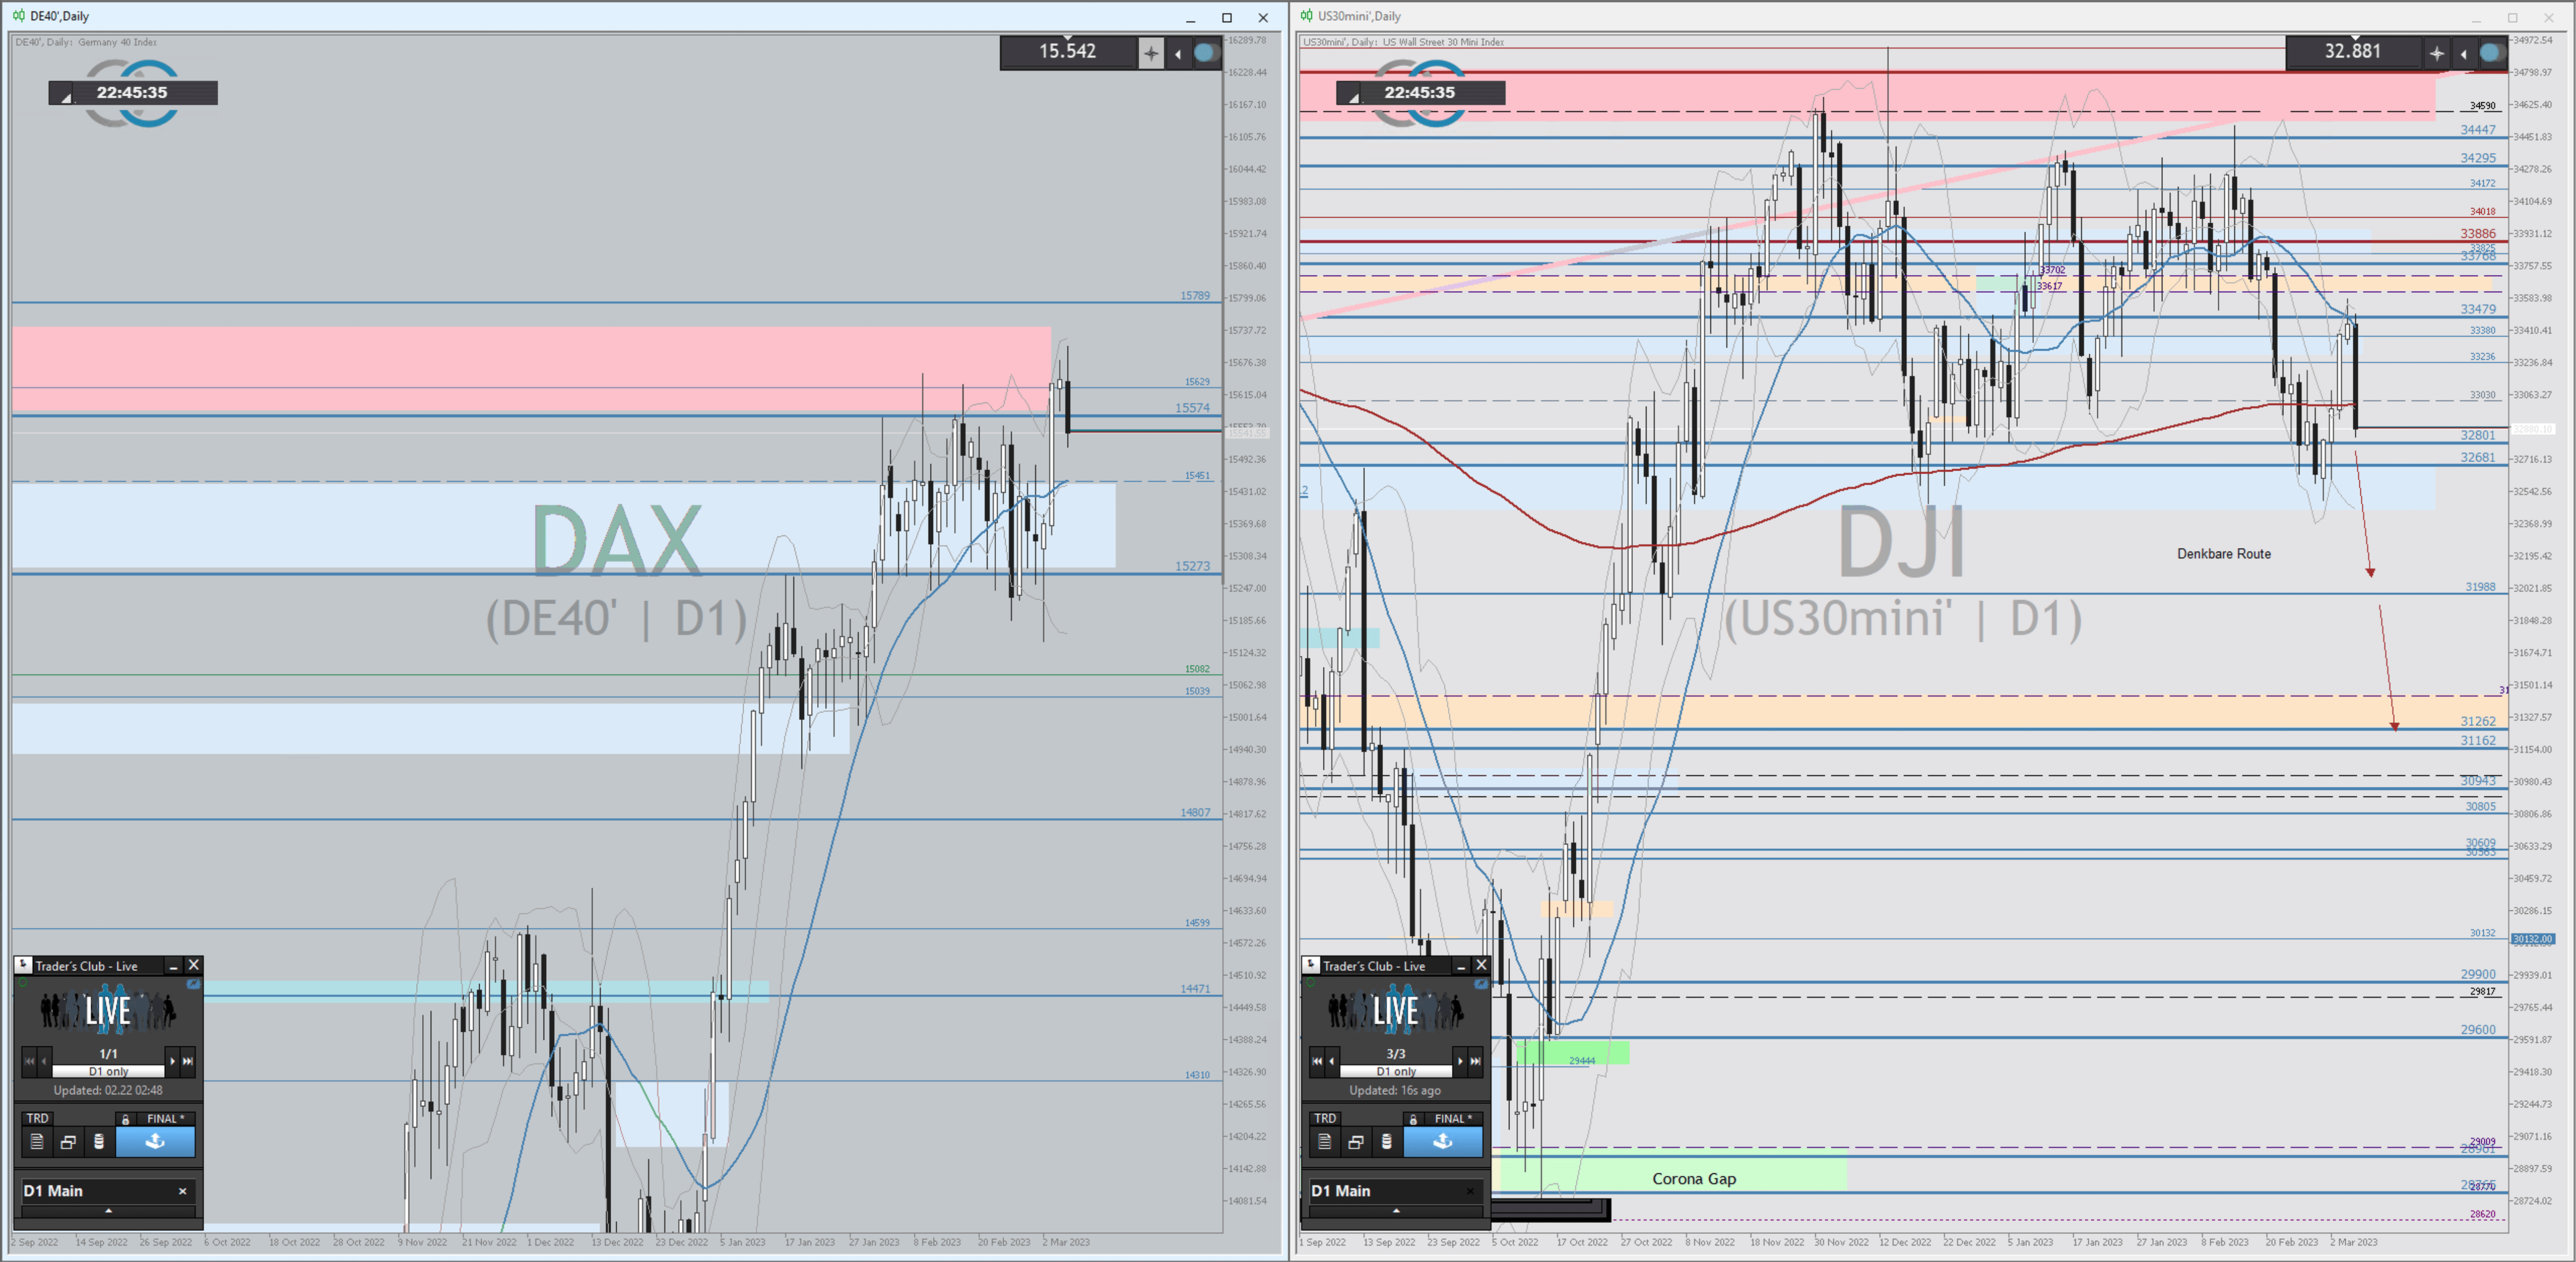
Task: Toggle blue switch in US30mini price panel
Action: [x=2492, y=53]
